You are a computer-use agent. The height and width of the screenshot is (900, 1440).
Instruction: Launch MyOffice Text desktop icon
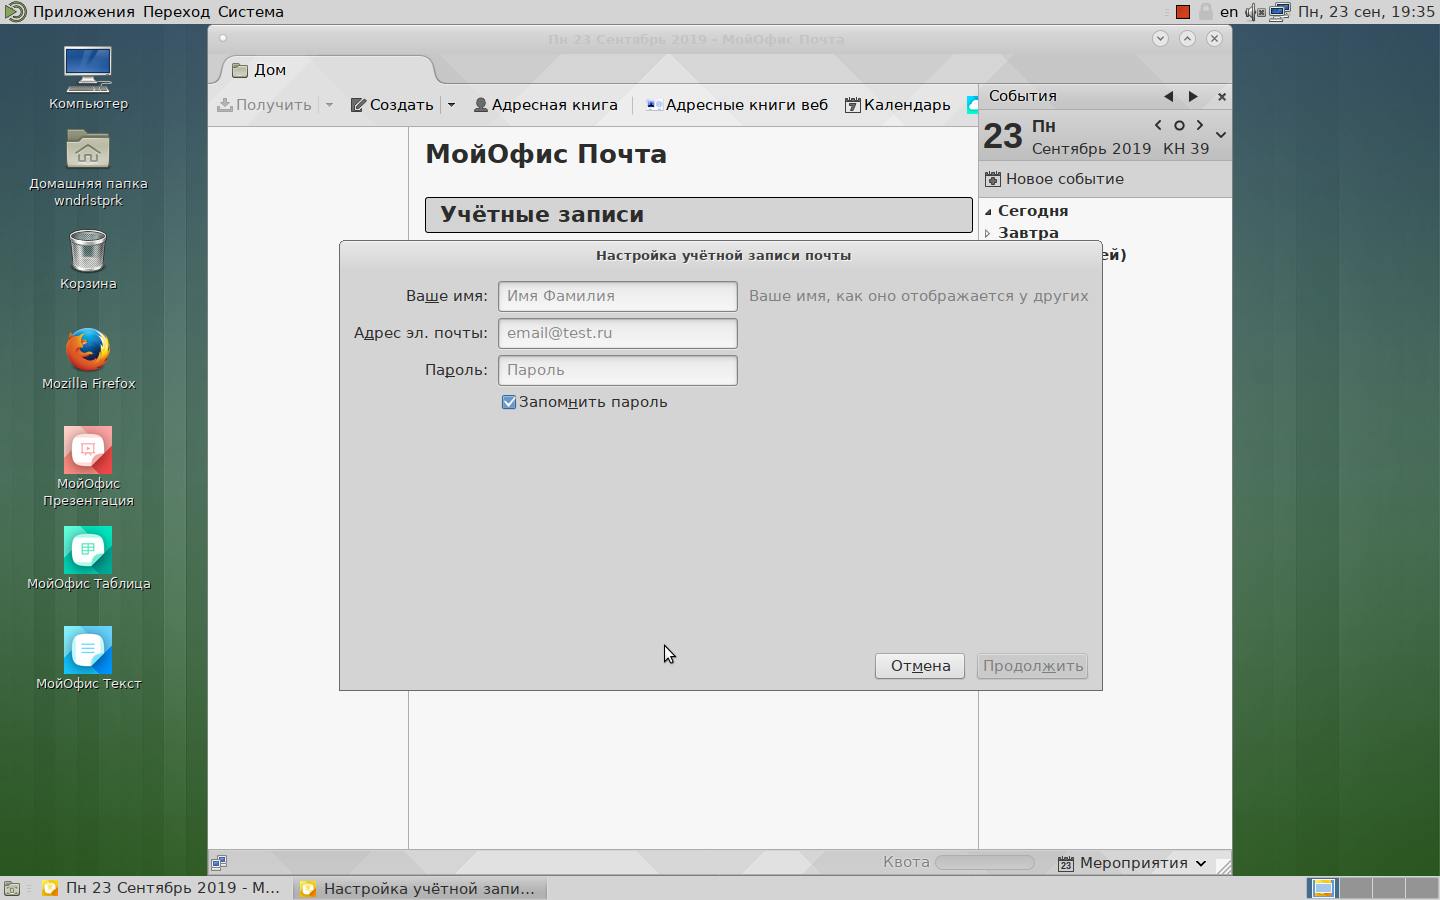tap(88, 659)
